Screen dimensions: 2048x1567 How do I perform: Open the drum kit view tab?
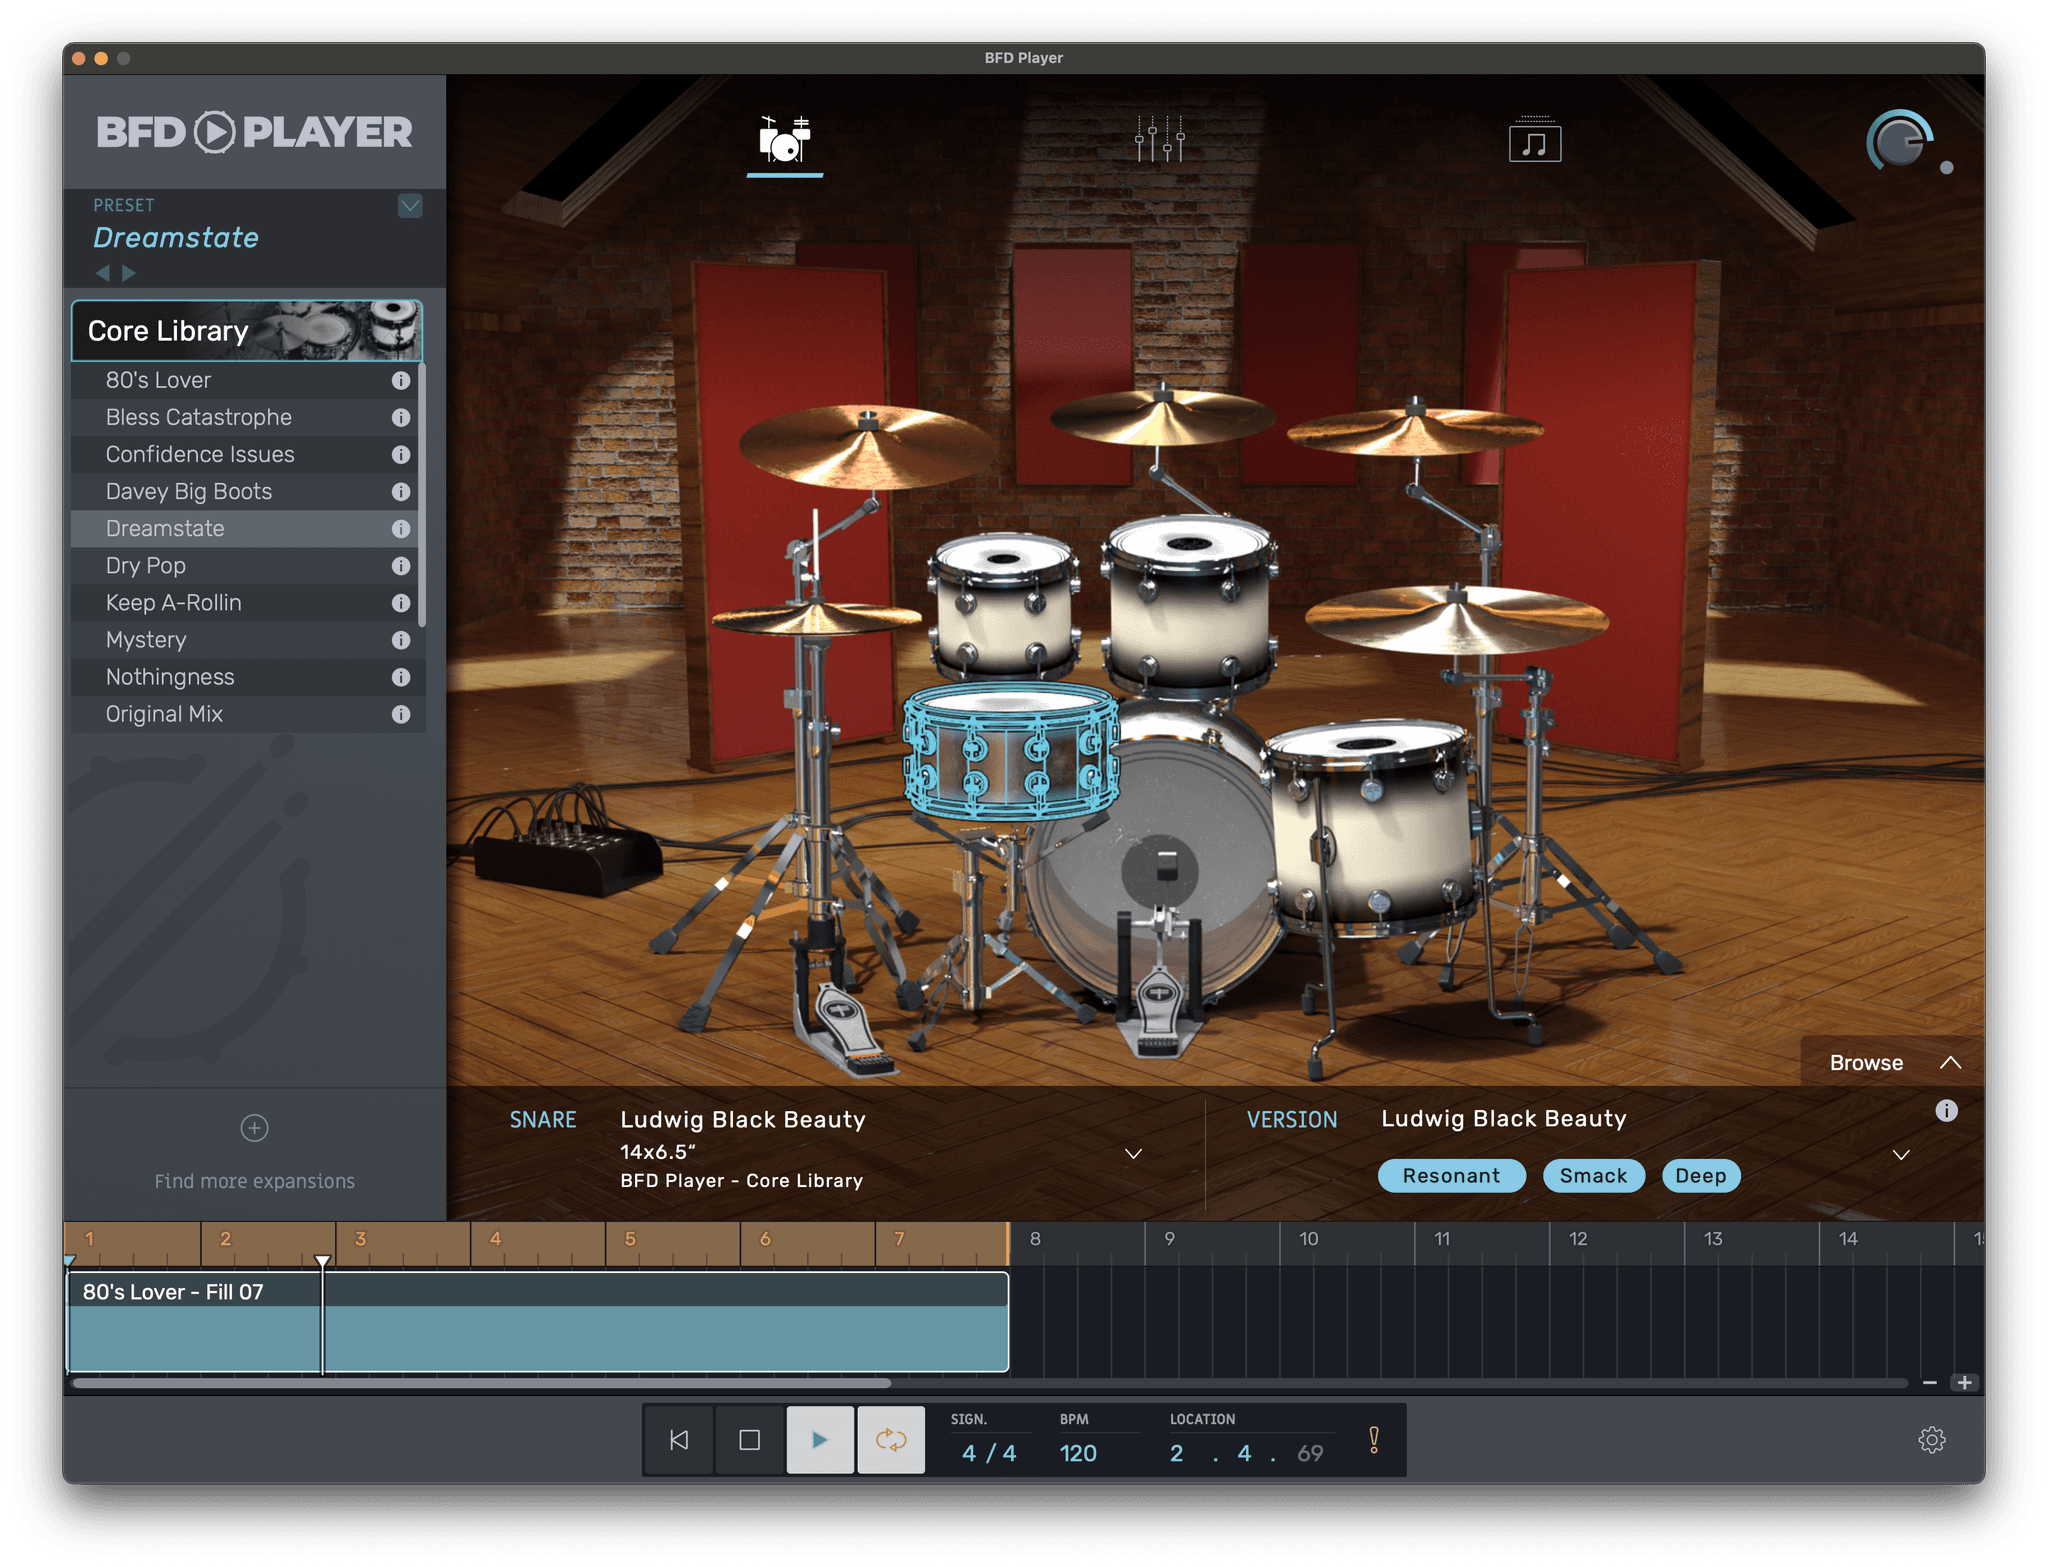click(x=784, y=141)
